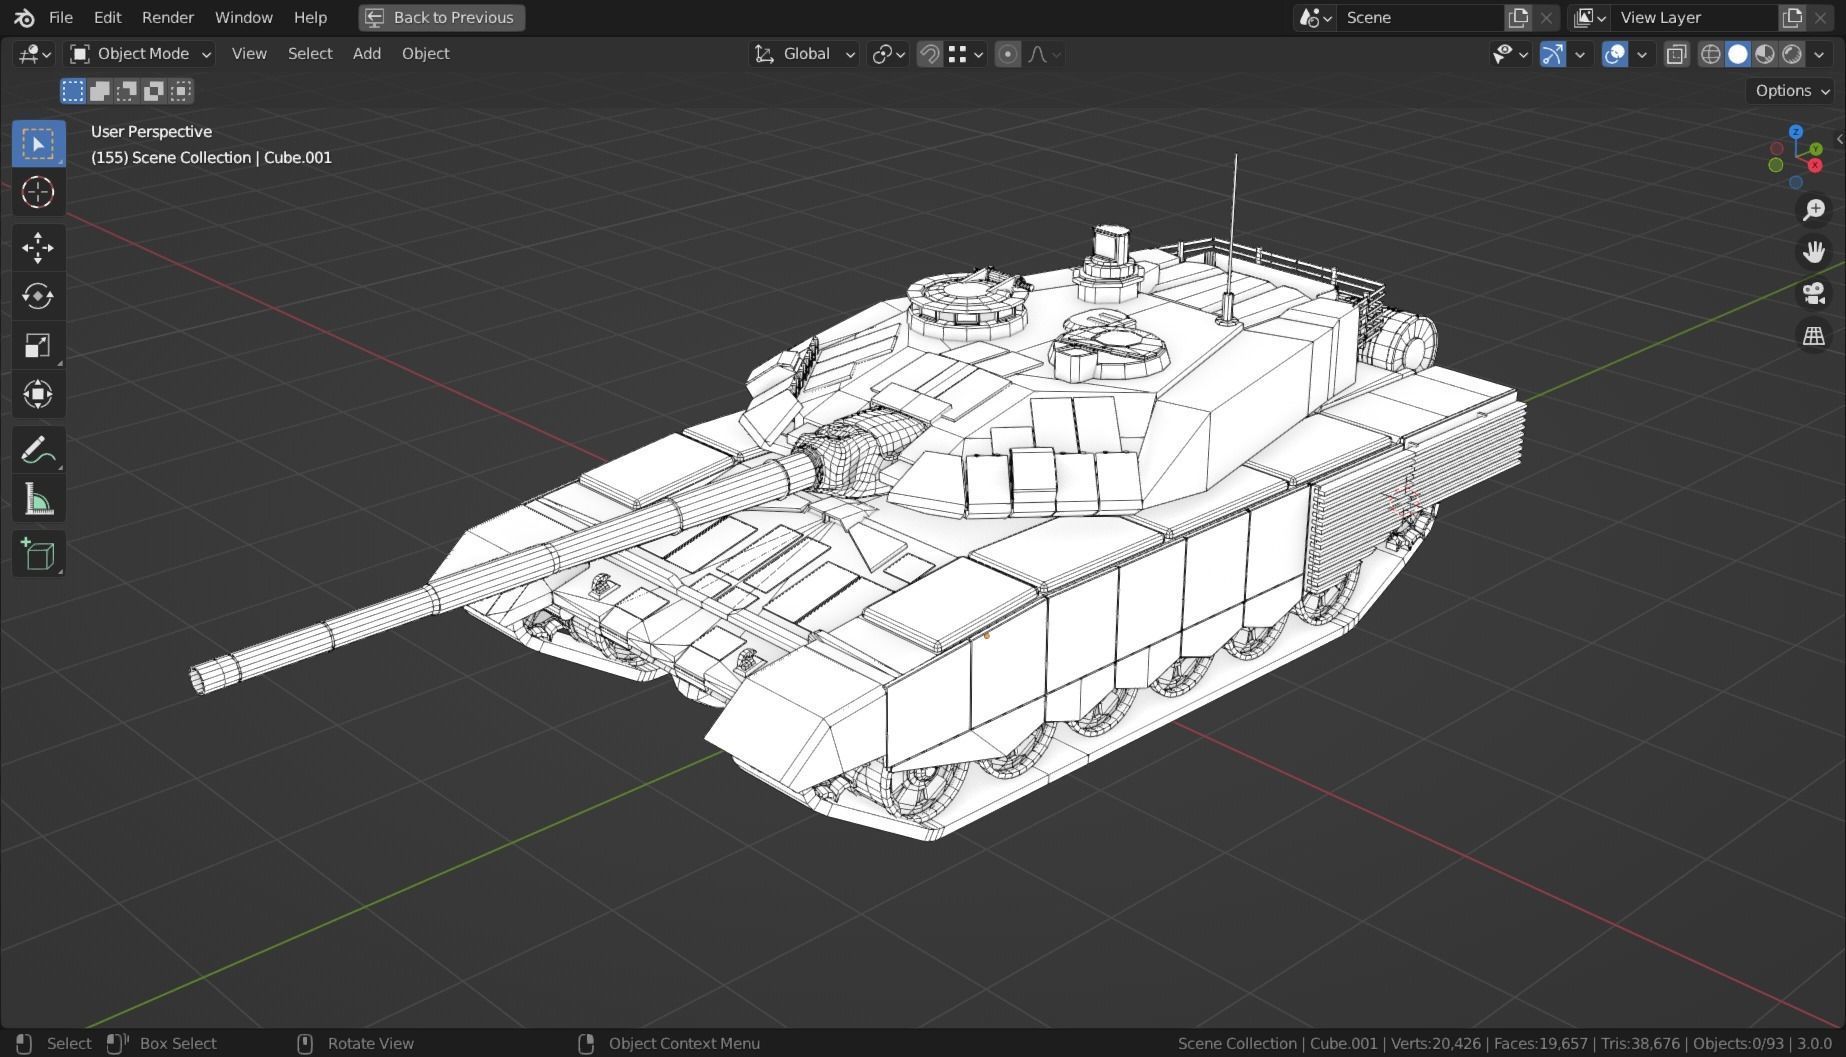Click the zoom view magnifier icon
The width and height of the screenshot is (1846, 1057).
click(x=1813, y=209)
